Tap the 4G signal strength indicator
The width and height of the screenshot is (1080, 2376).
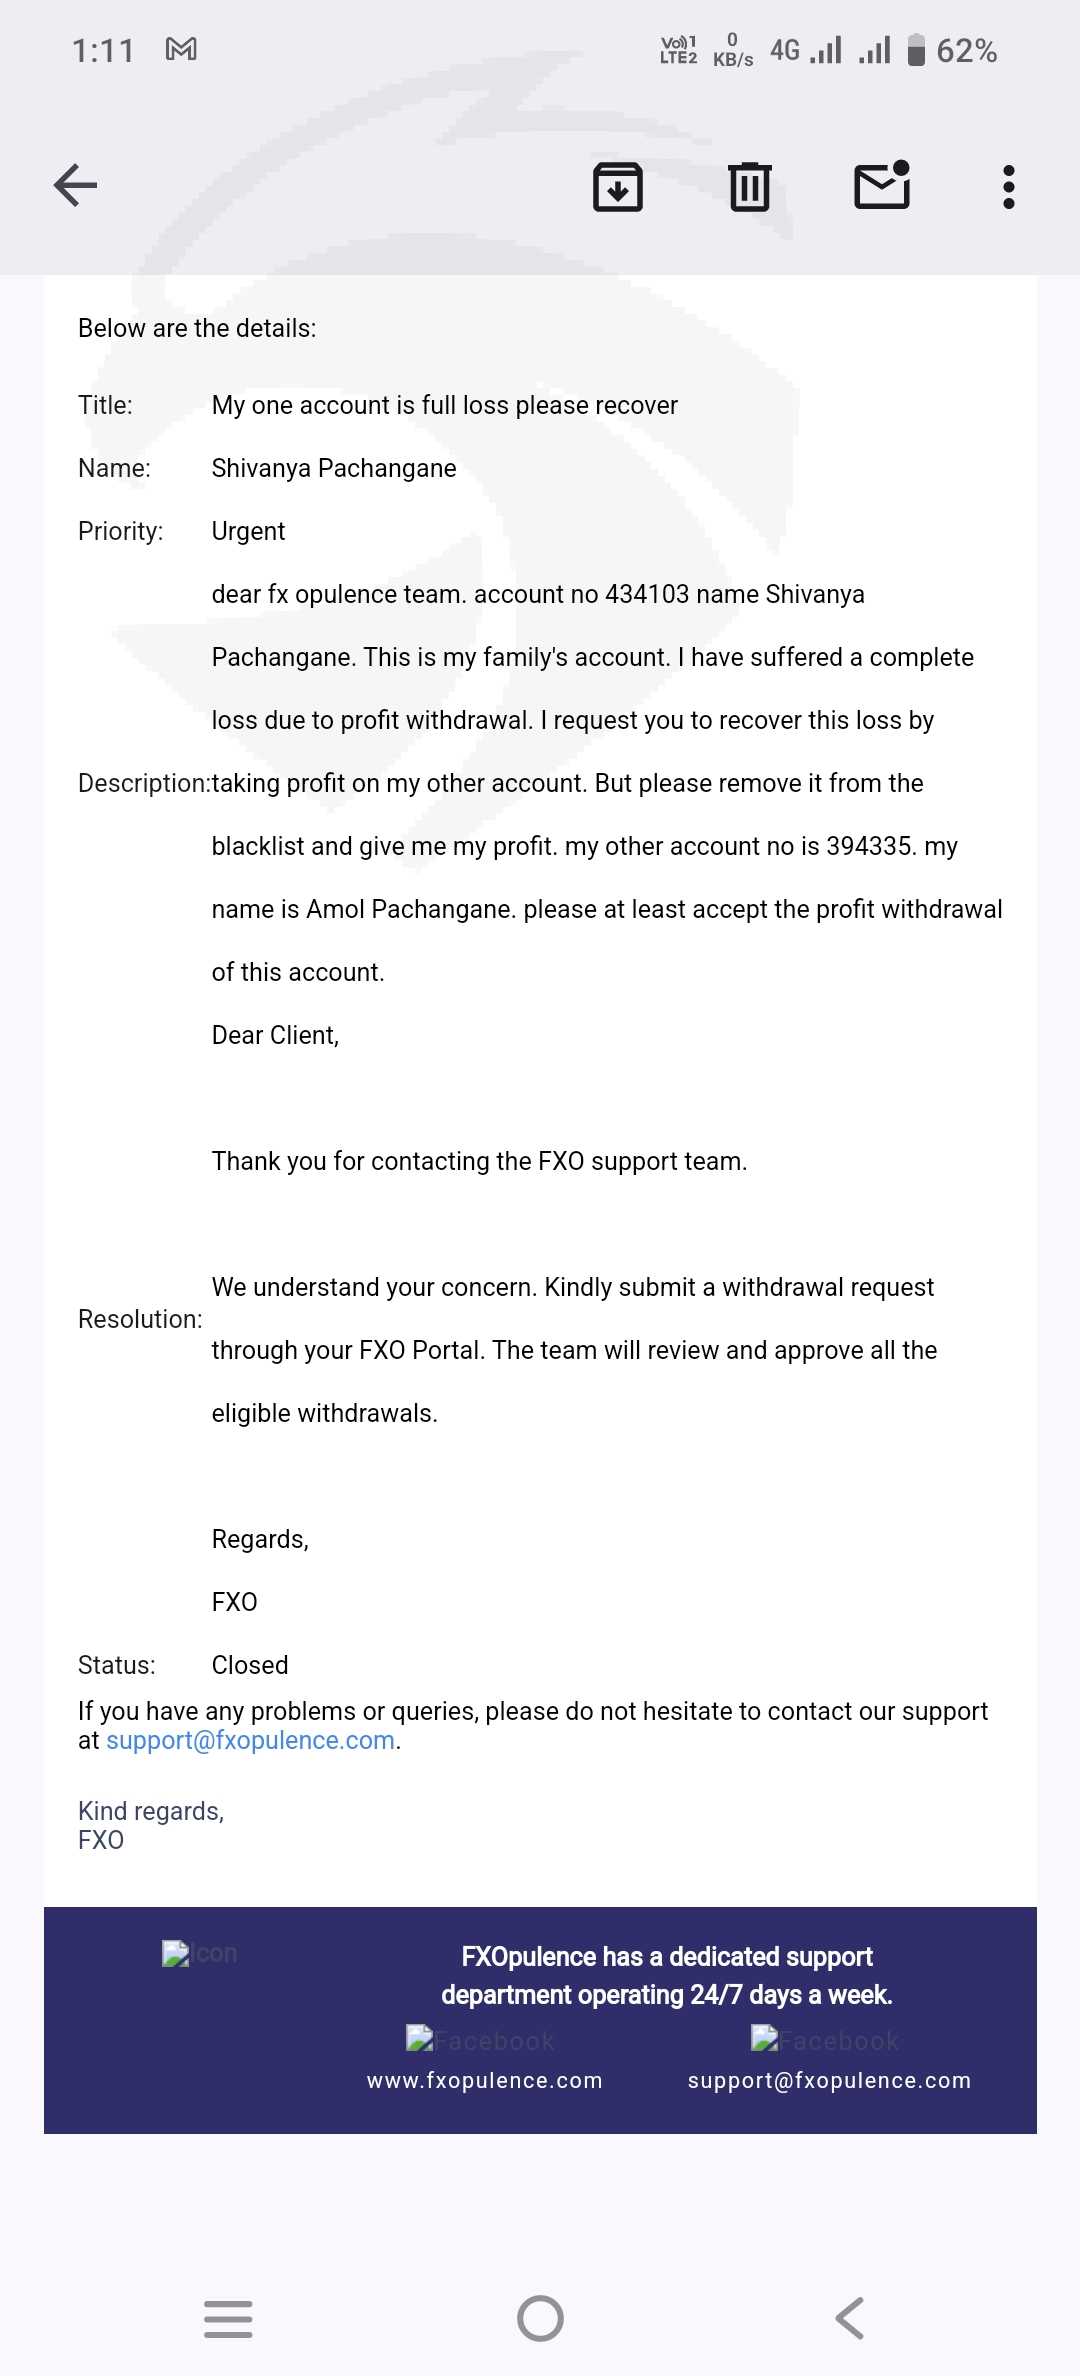tap(805, 50)
